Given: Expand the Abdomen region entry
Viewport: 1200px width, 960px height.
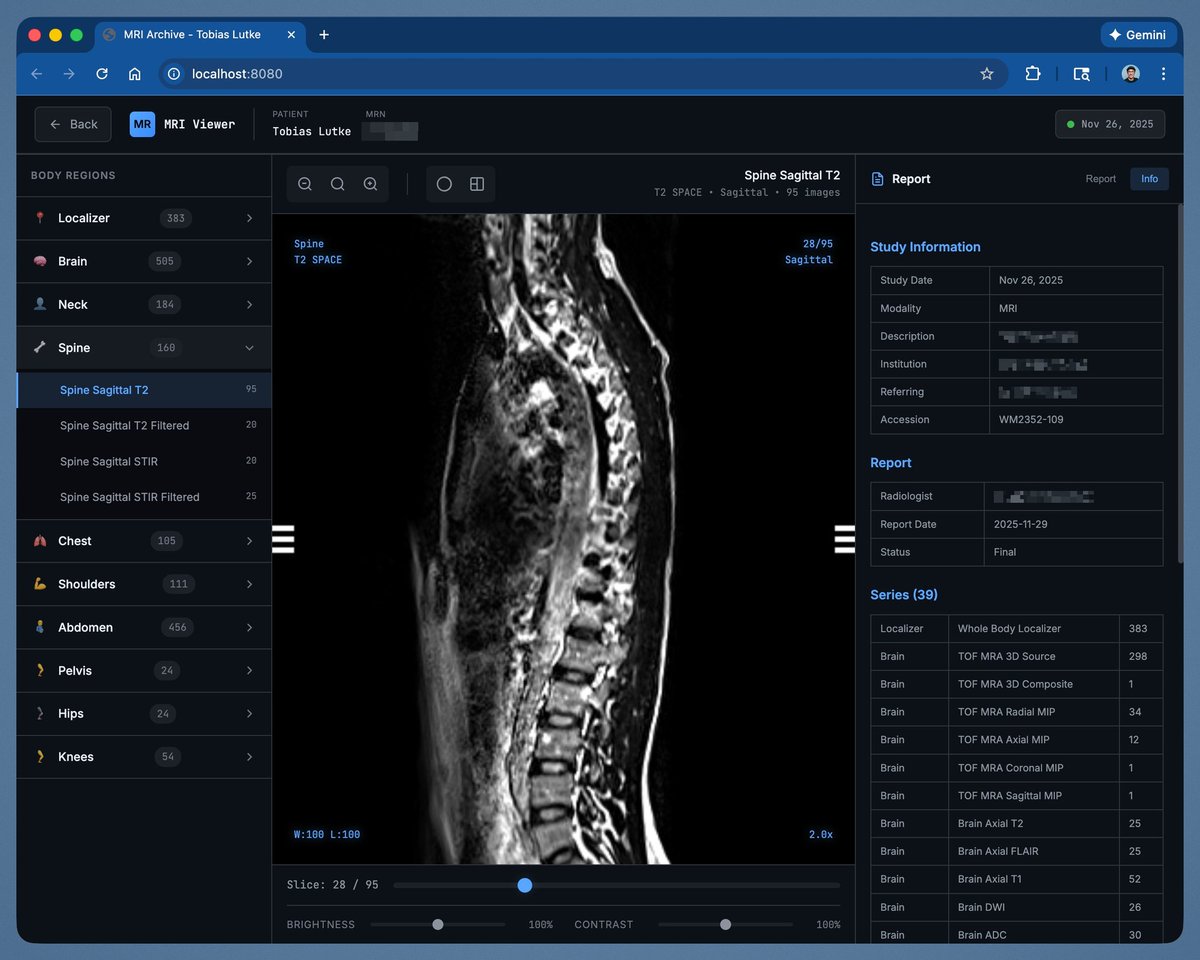Looking at the screenshot, I should click(143, 627).
